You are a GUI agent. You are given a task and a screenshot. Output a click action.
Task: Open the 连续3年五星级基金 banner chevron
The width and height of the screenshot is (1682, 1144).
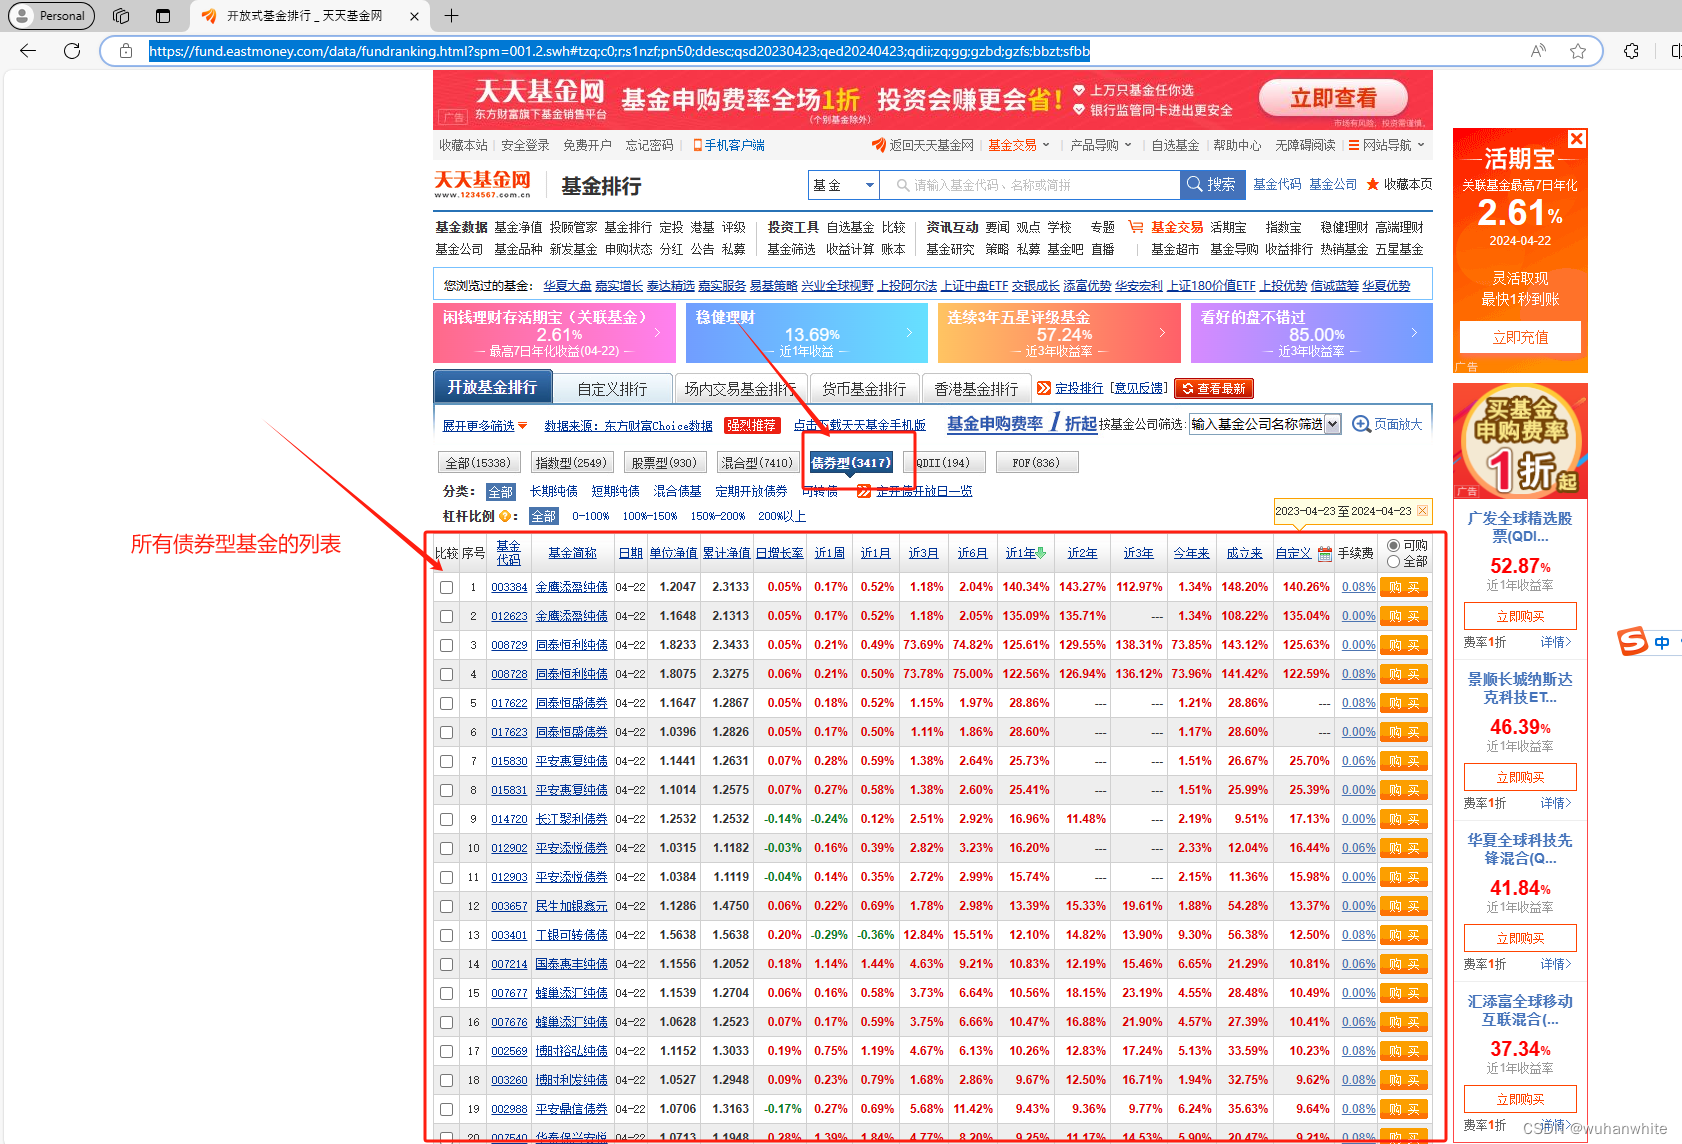(1162, 332)
